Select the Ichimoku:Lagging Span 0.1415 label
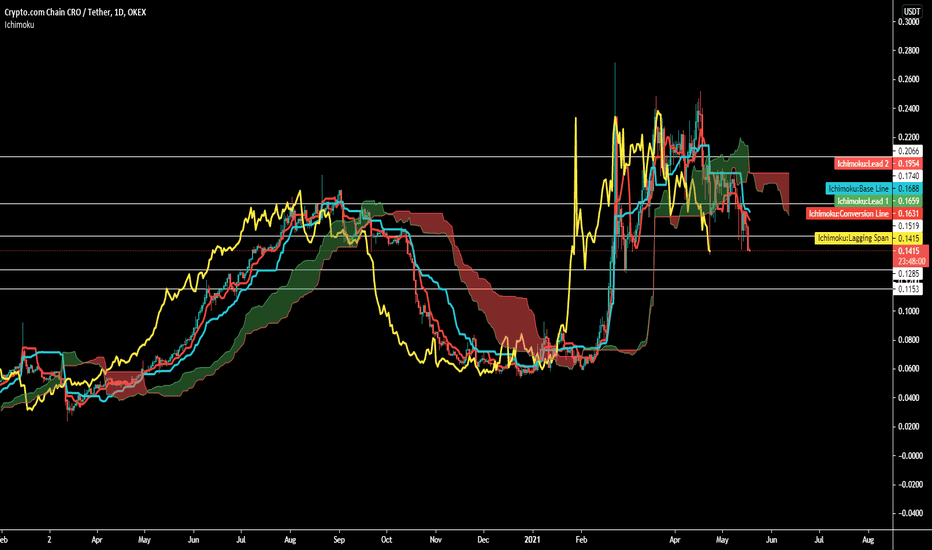932x550 pixels. [868, 238]
